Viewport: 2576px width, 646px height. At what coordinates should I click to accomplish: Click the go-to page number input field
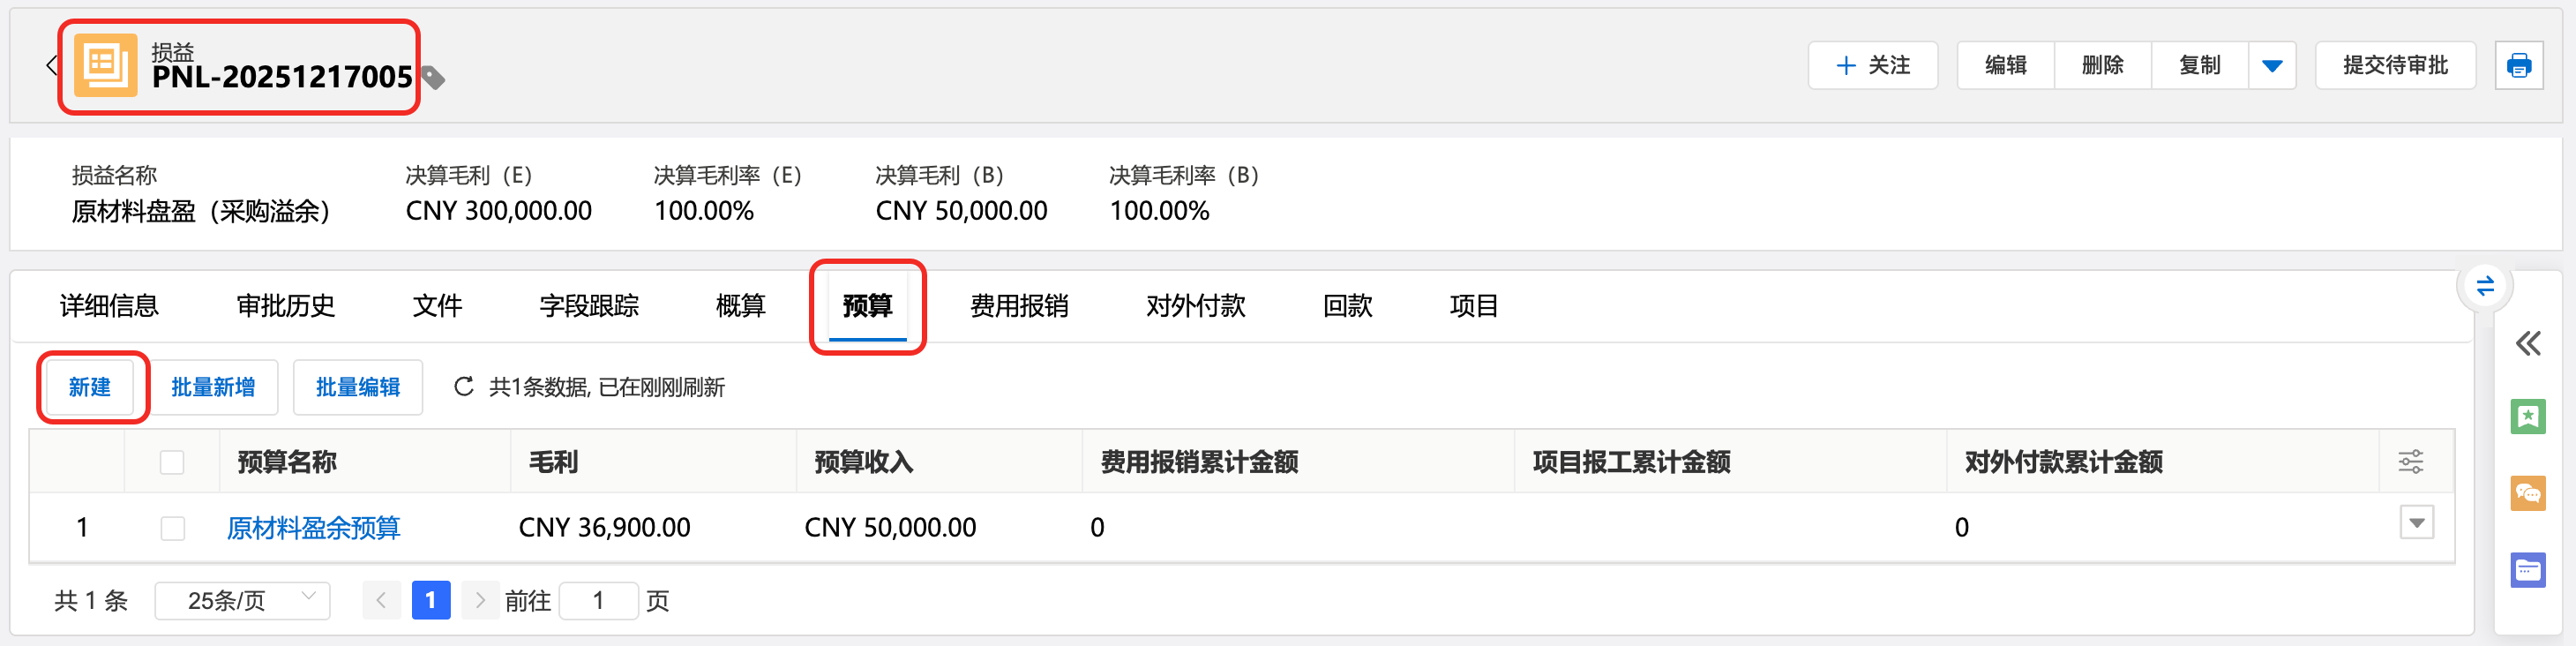(x=598, y=600)
